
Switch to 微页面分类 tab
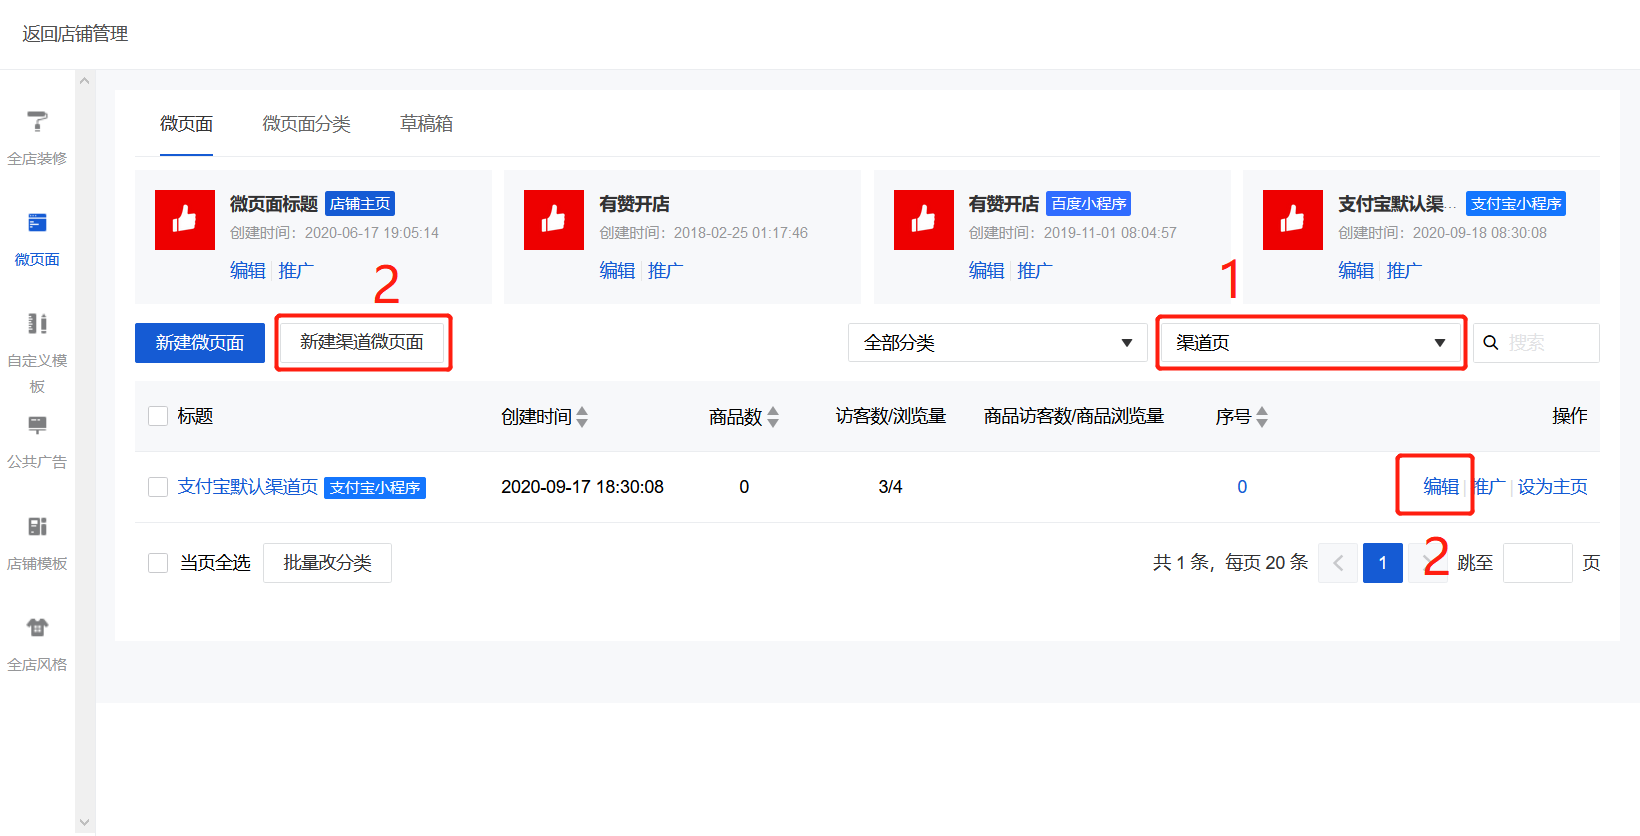tap(306, 124)
